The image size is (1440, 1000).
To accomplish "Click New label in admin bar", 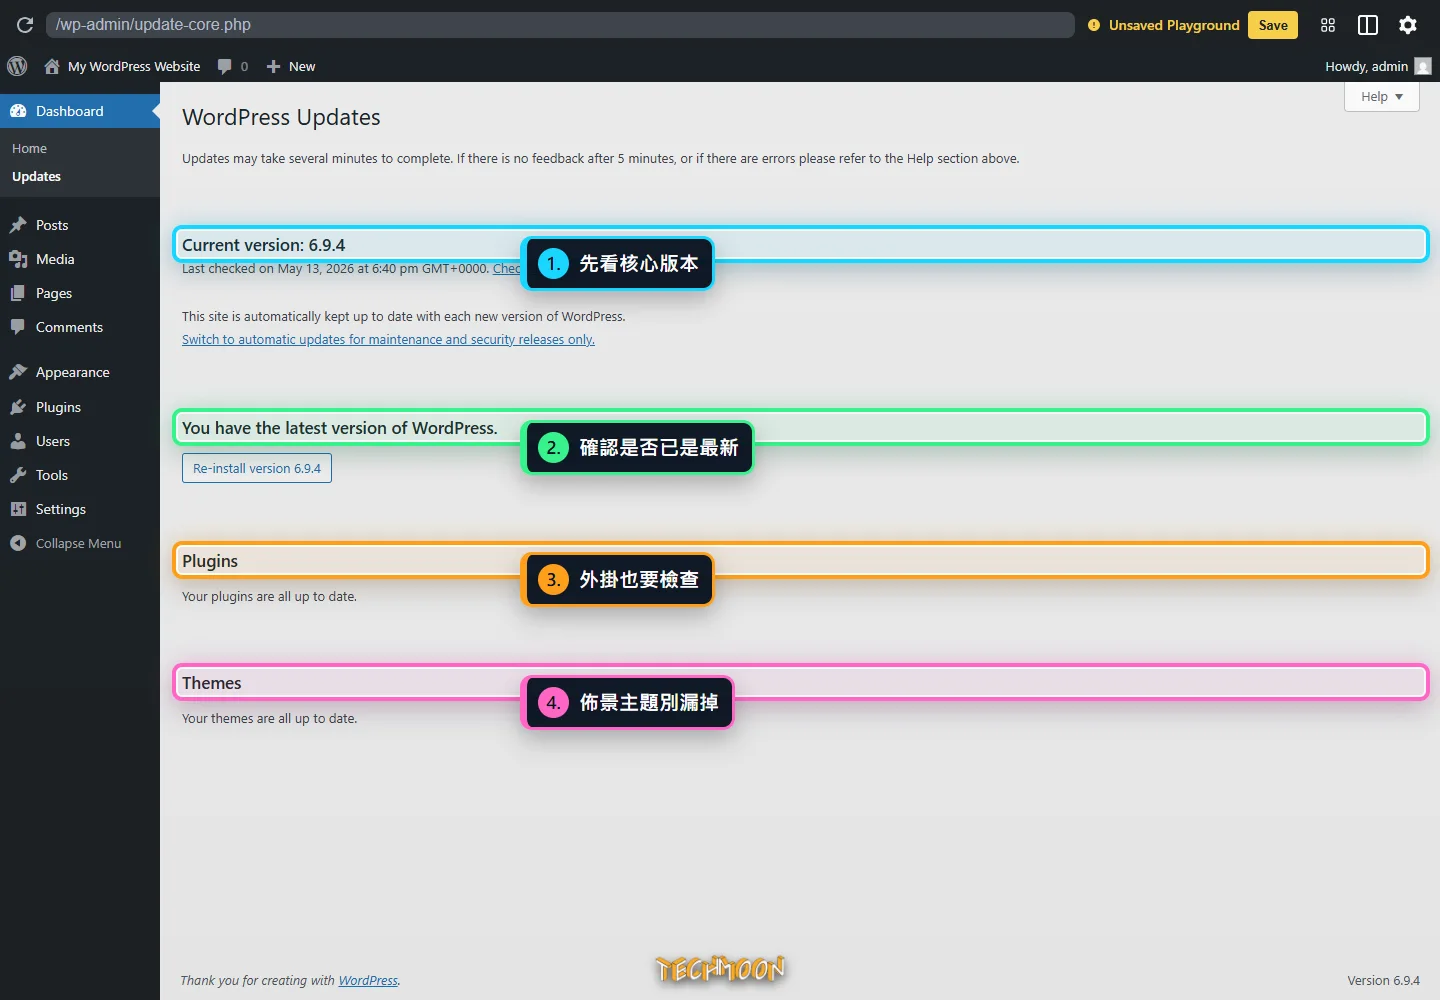I will pyautogui.click(x=302, y=66).
